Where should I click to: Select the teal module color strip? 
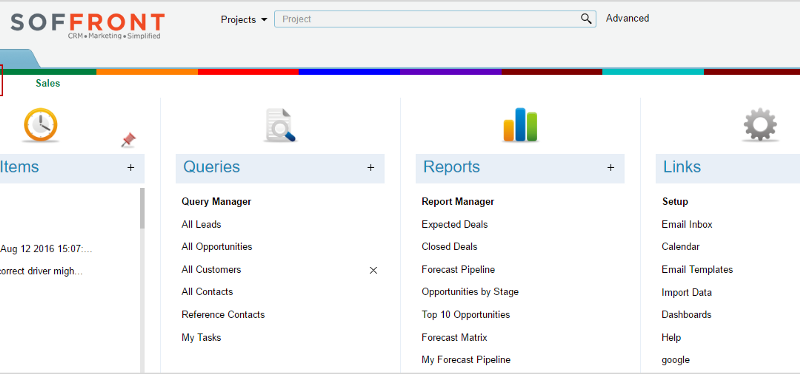(x=653, y=72)
